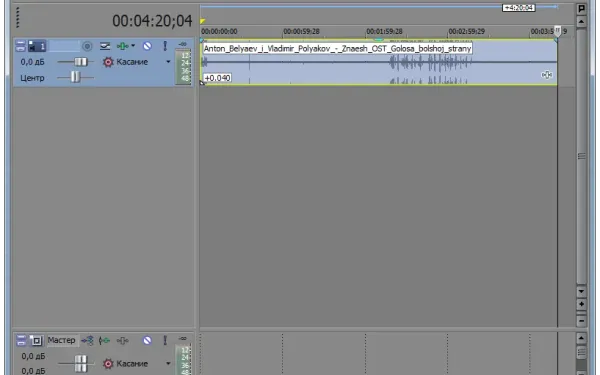The image size is (600, 375).
Task: Minimize Master bus track icon
Action: pyautogui.click(x=21, y=340)
